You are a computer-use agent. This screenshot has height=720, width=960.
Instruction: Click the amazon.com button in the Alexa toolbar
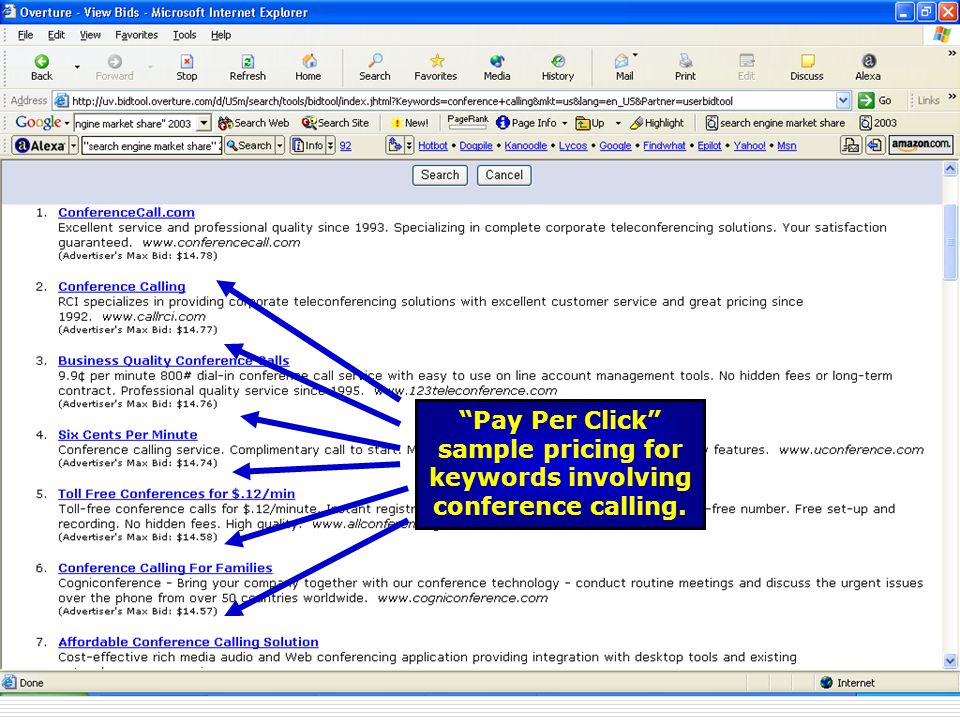tap(921, 144)
